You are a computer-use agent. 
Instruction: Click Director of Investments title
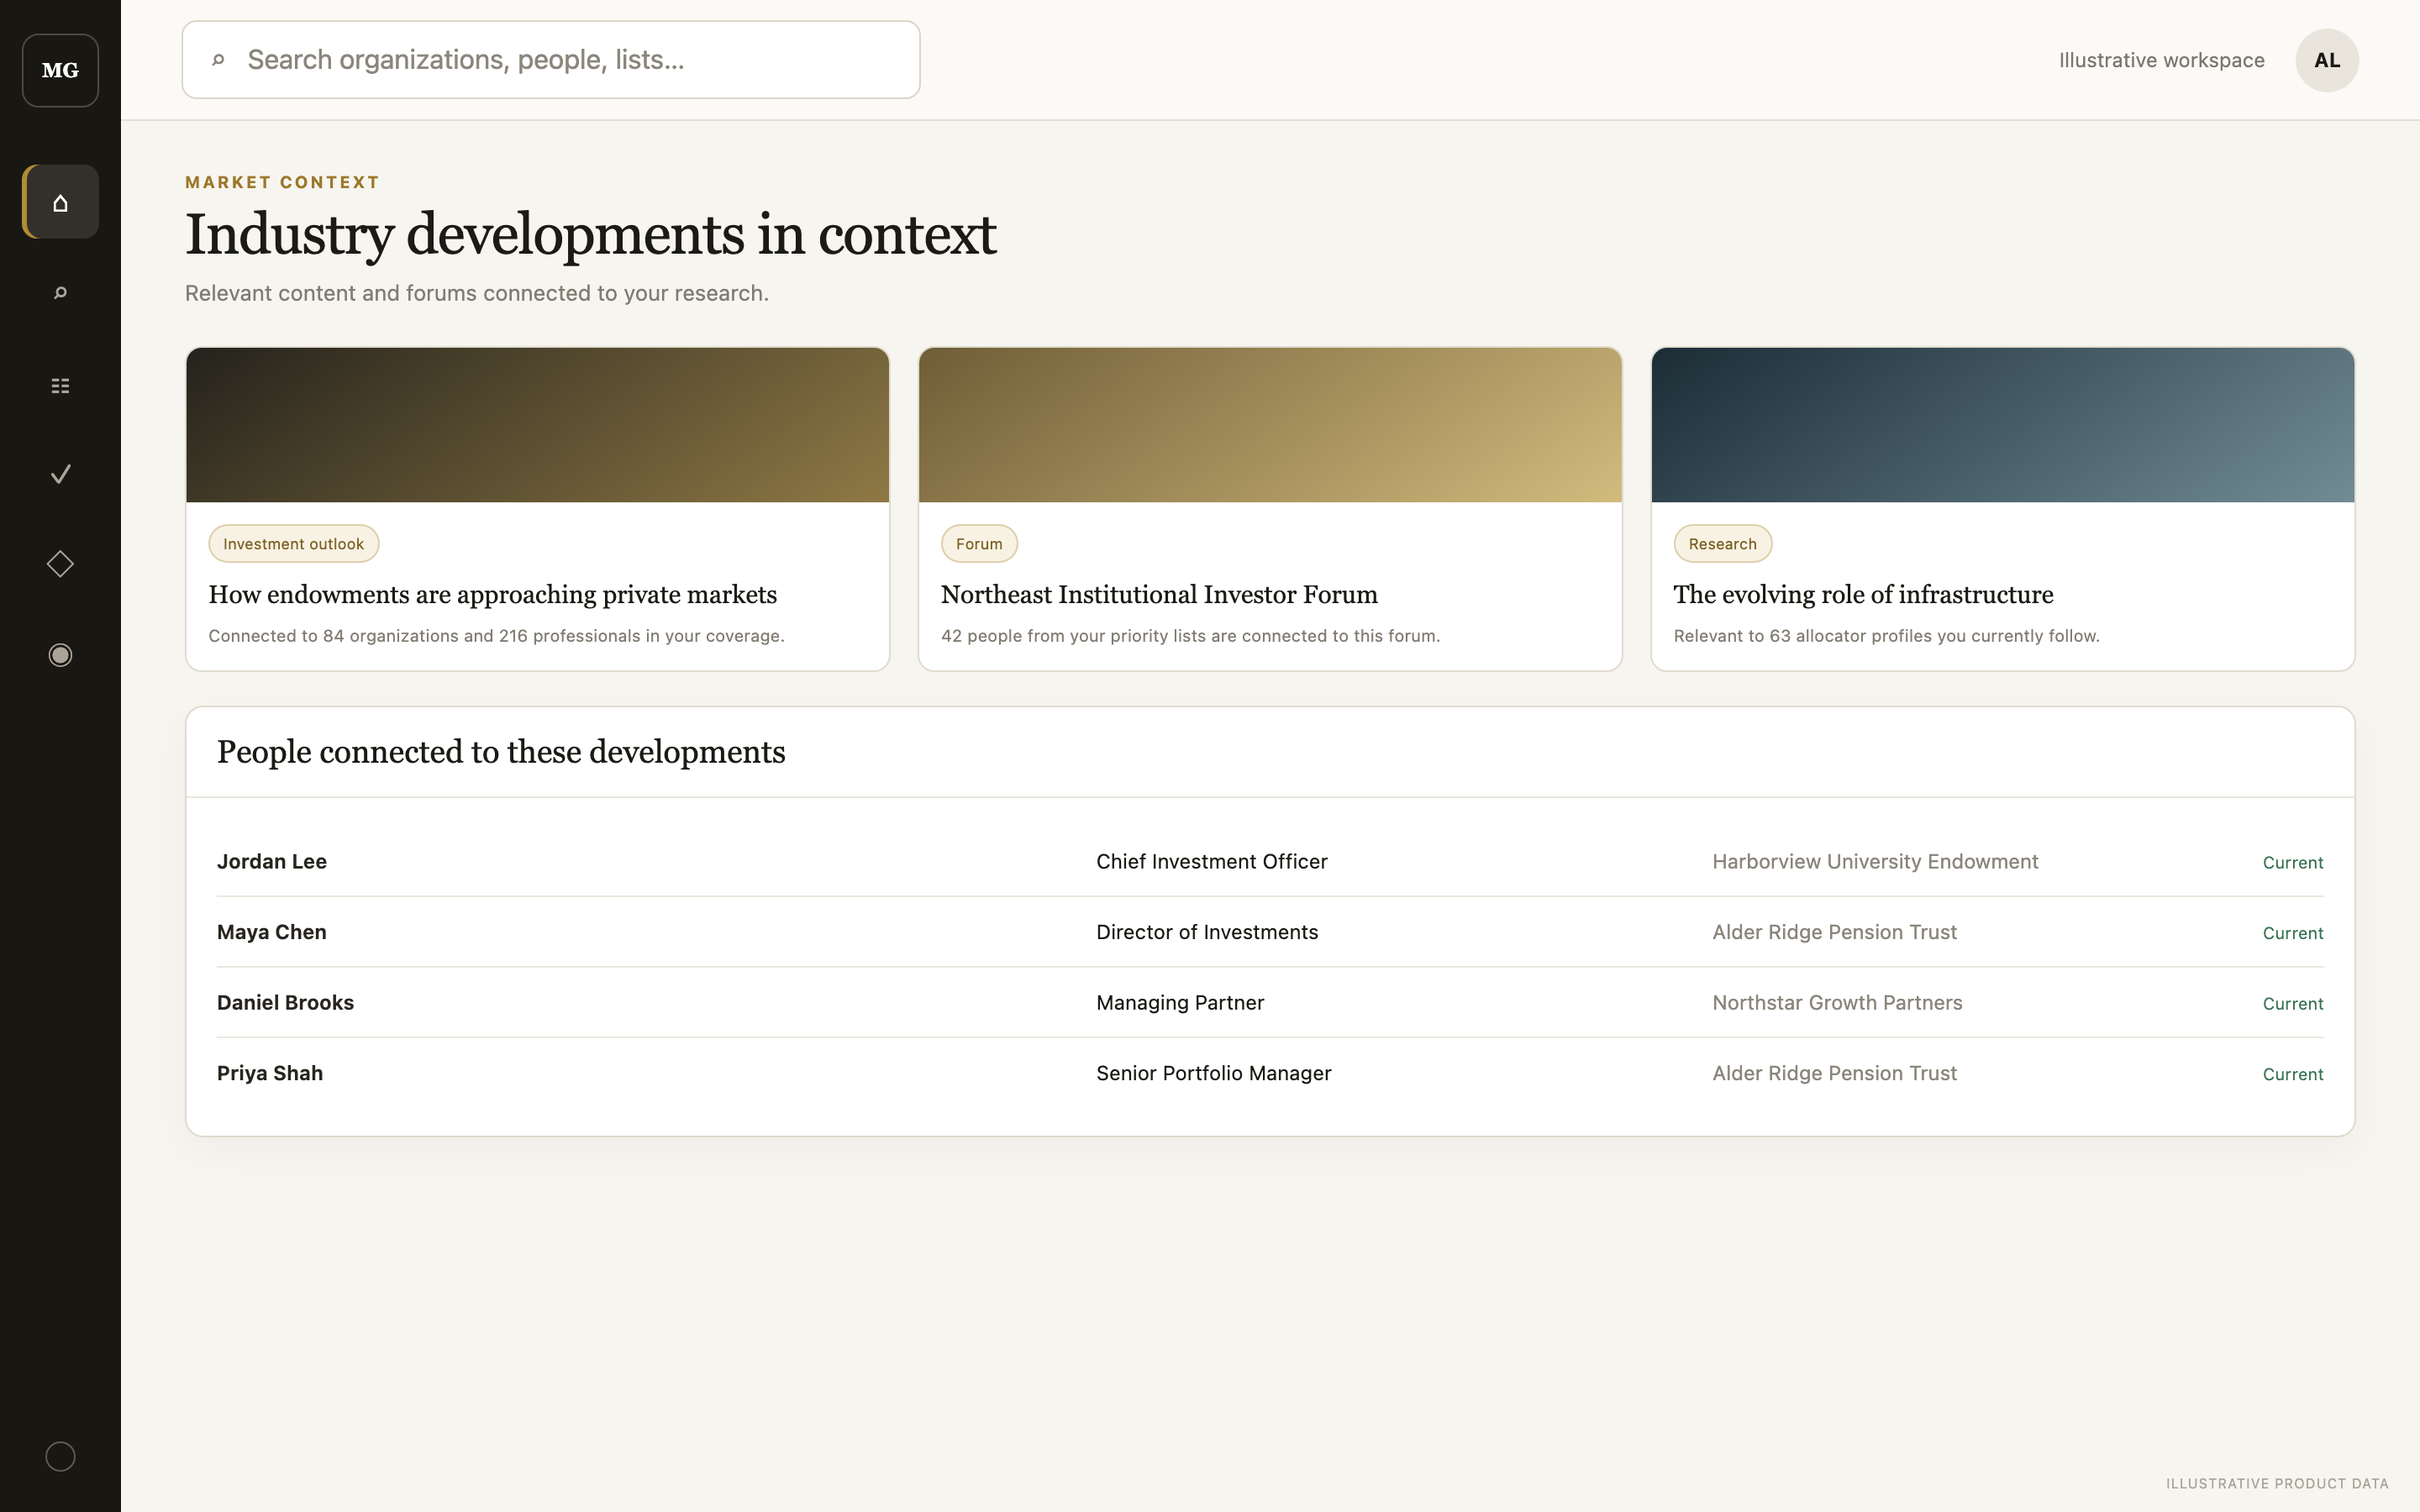click(x=1207, y=932)
